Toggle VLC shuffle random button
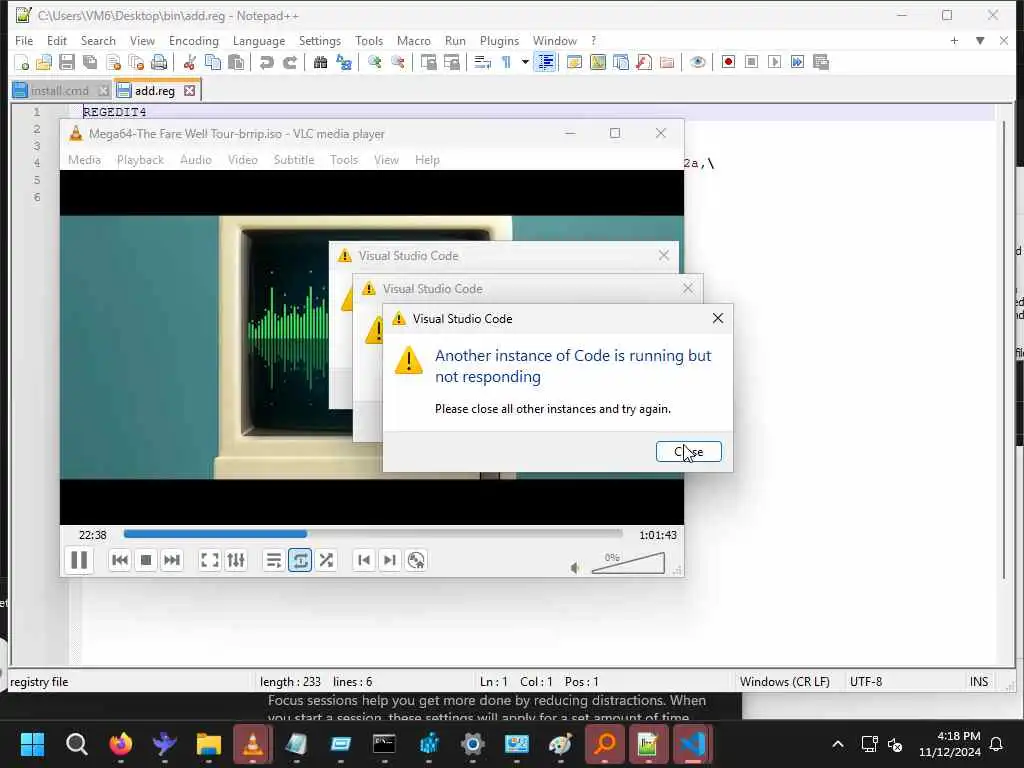1024x768 pixels. click(326, 560)
